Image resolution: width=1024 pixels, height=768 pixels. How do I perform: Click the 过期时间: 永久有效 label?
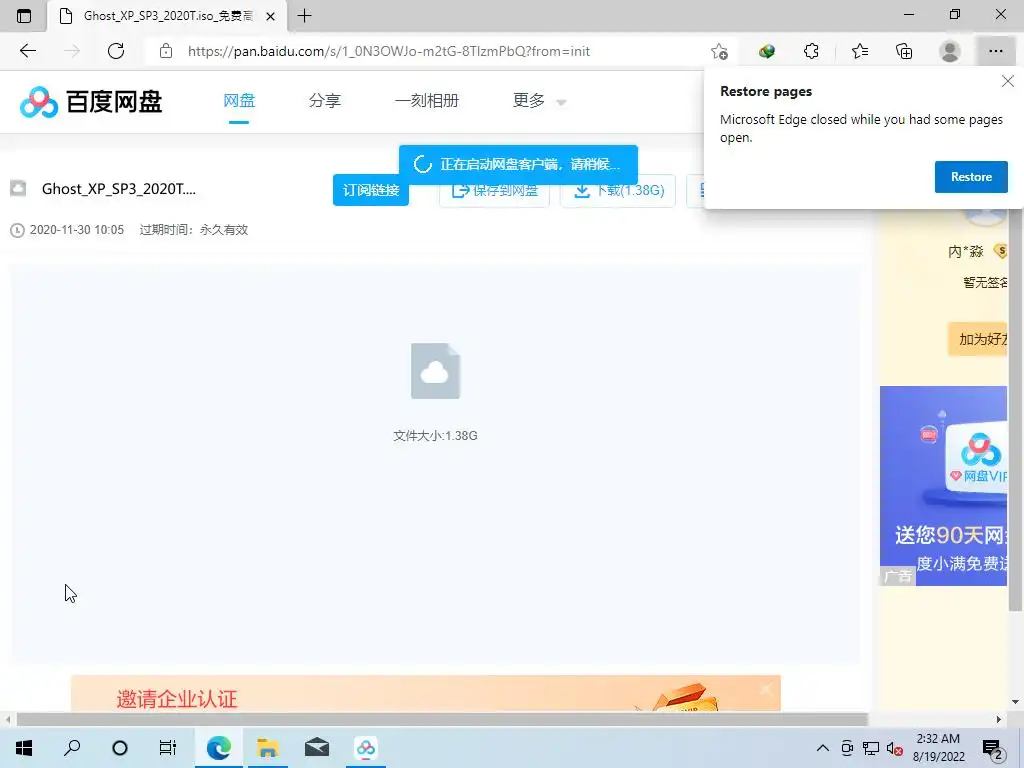point(194,230)
